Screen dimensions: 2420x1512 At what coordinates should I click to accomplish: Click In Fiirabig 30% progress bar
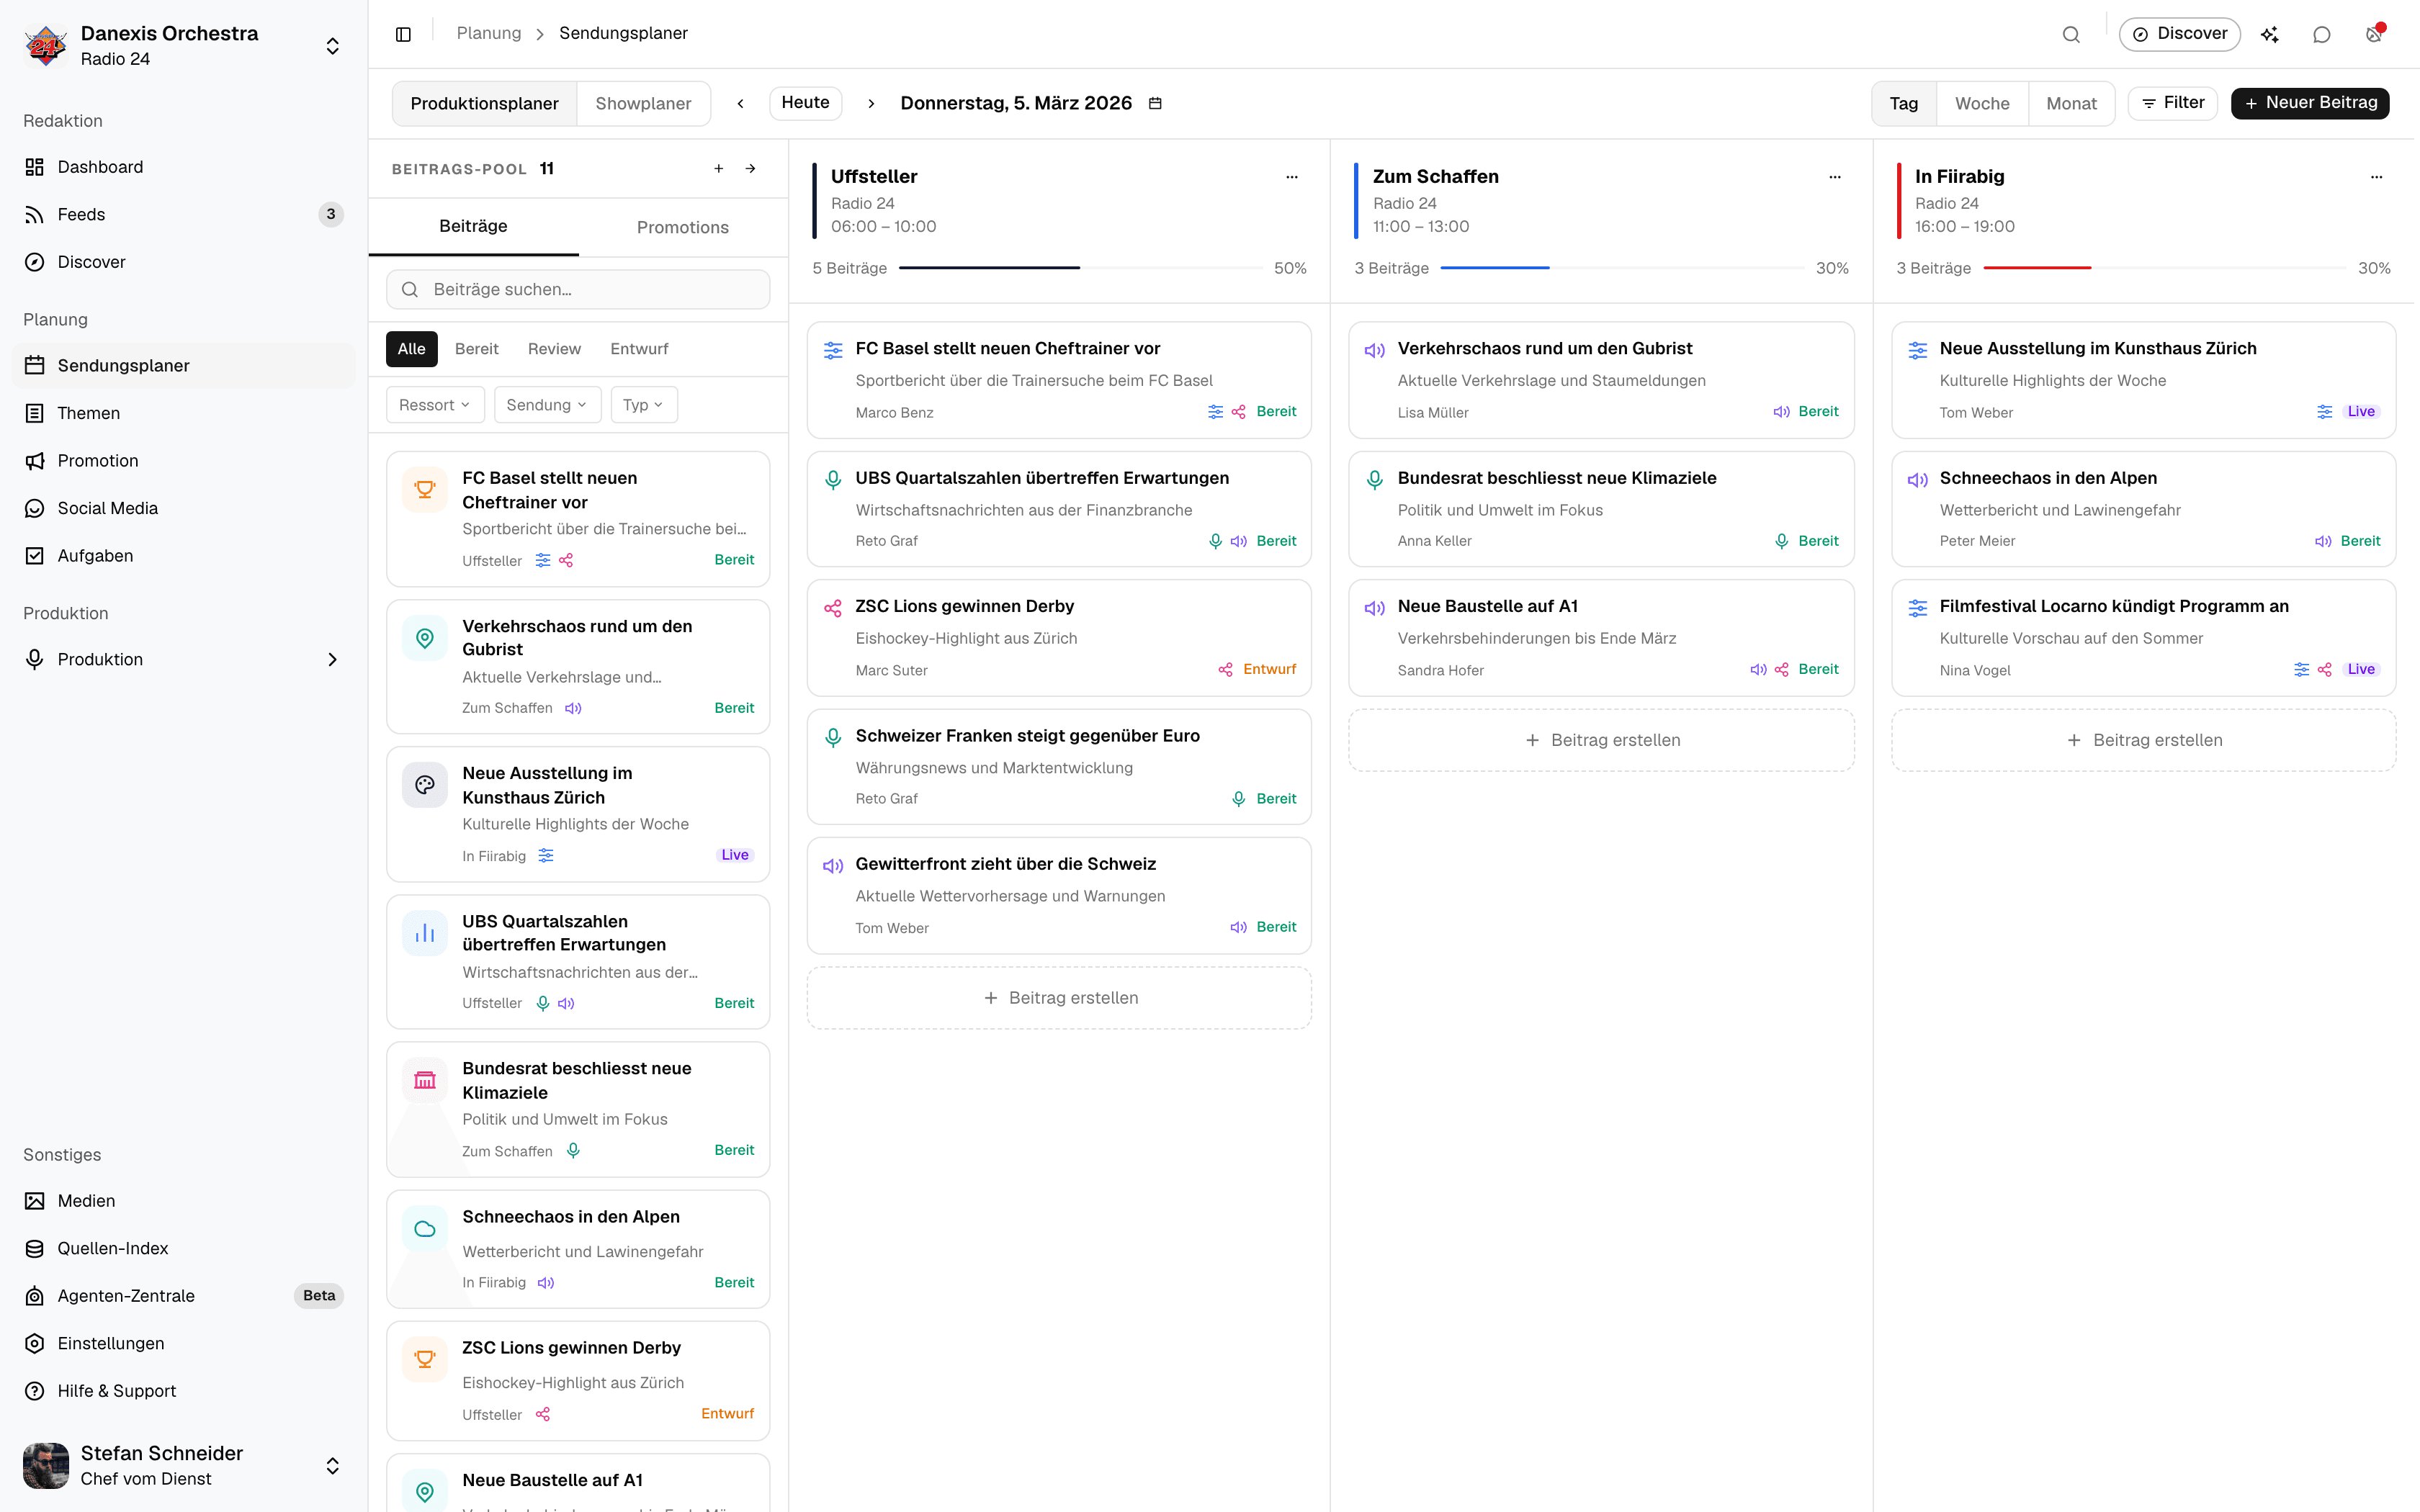click(x=2164, y=268)
